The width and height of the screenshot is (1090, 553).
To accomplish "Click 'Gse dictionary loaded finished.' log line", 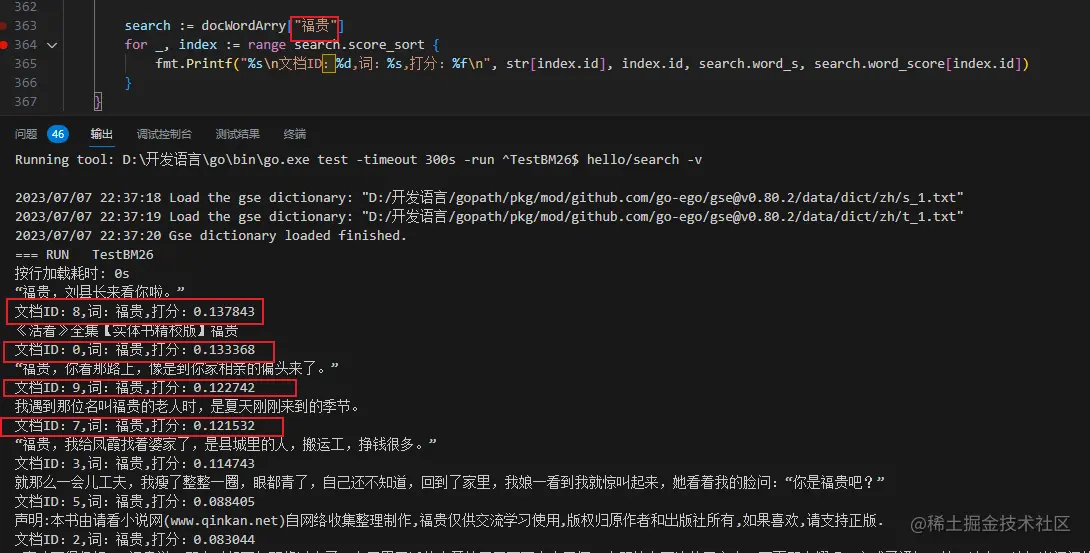I will point(211,236).
